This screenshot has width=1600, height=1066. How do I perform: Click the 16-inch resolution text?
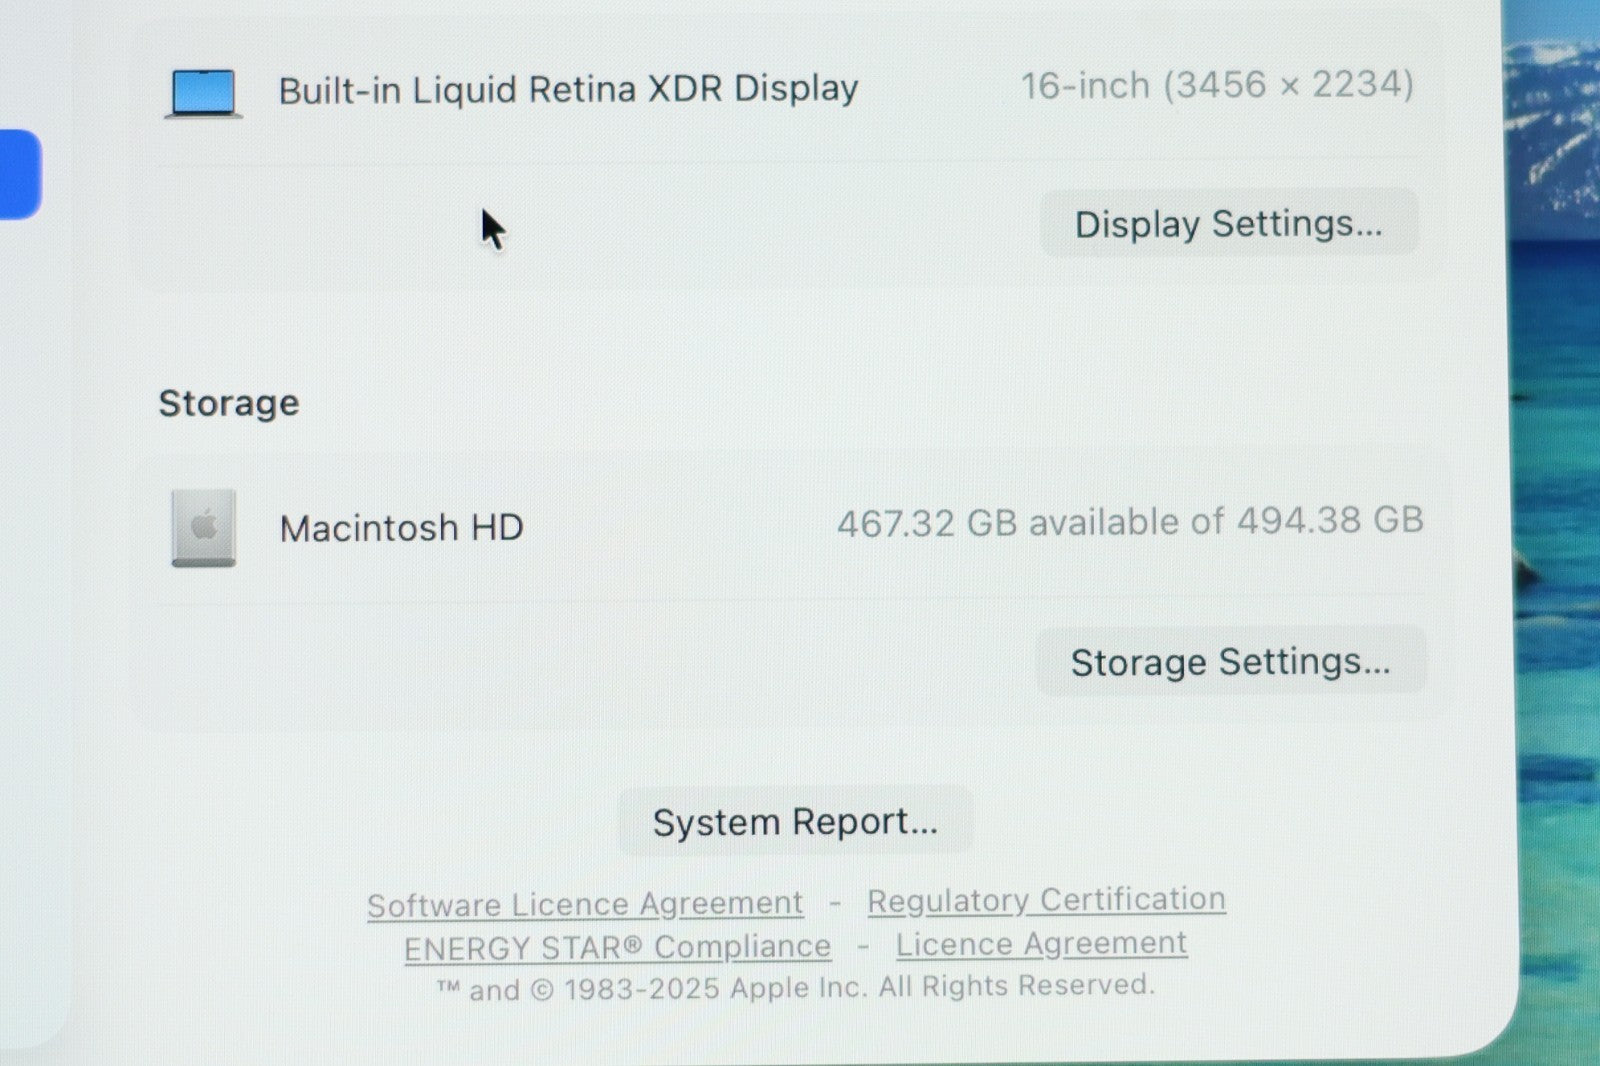tap(1216, 86)
